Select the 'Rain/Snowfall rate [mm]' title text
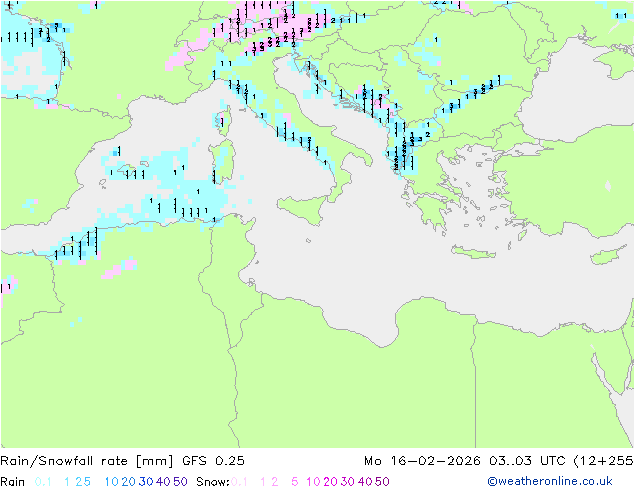Screen dimensions: 634x490 click(x=87, y=461)
